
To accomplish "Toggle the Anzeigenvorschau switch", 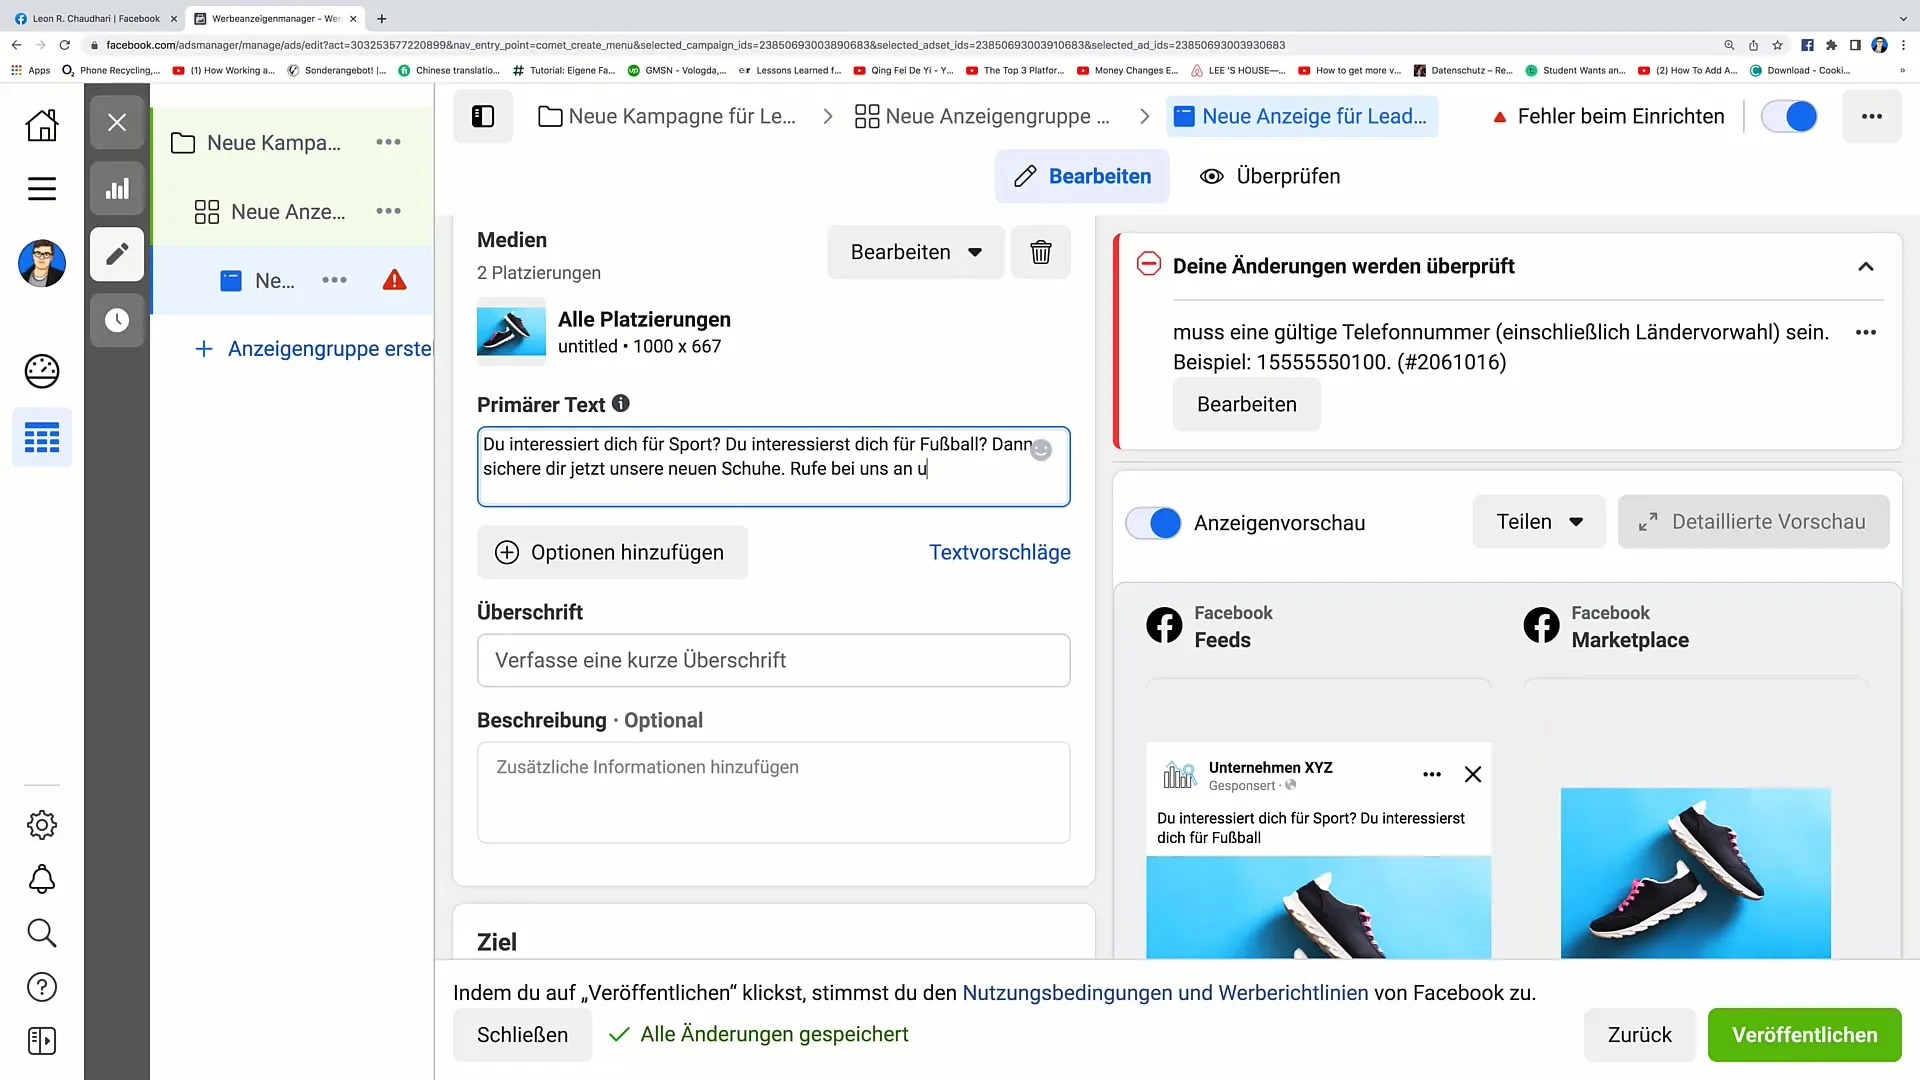I will click(x=1153, y=523).
